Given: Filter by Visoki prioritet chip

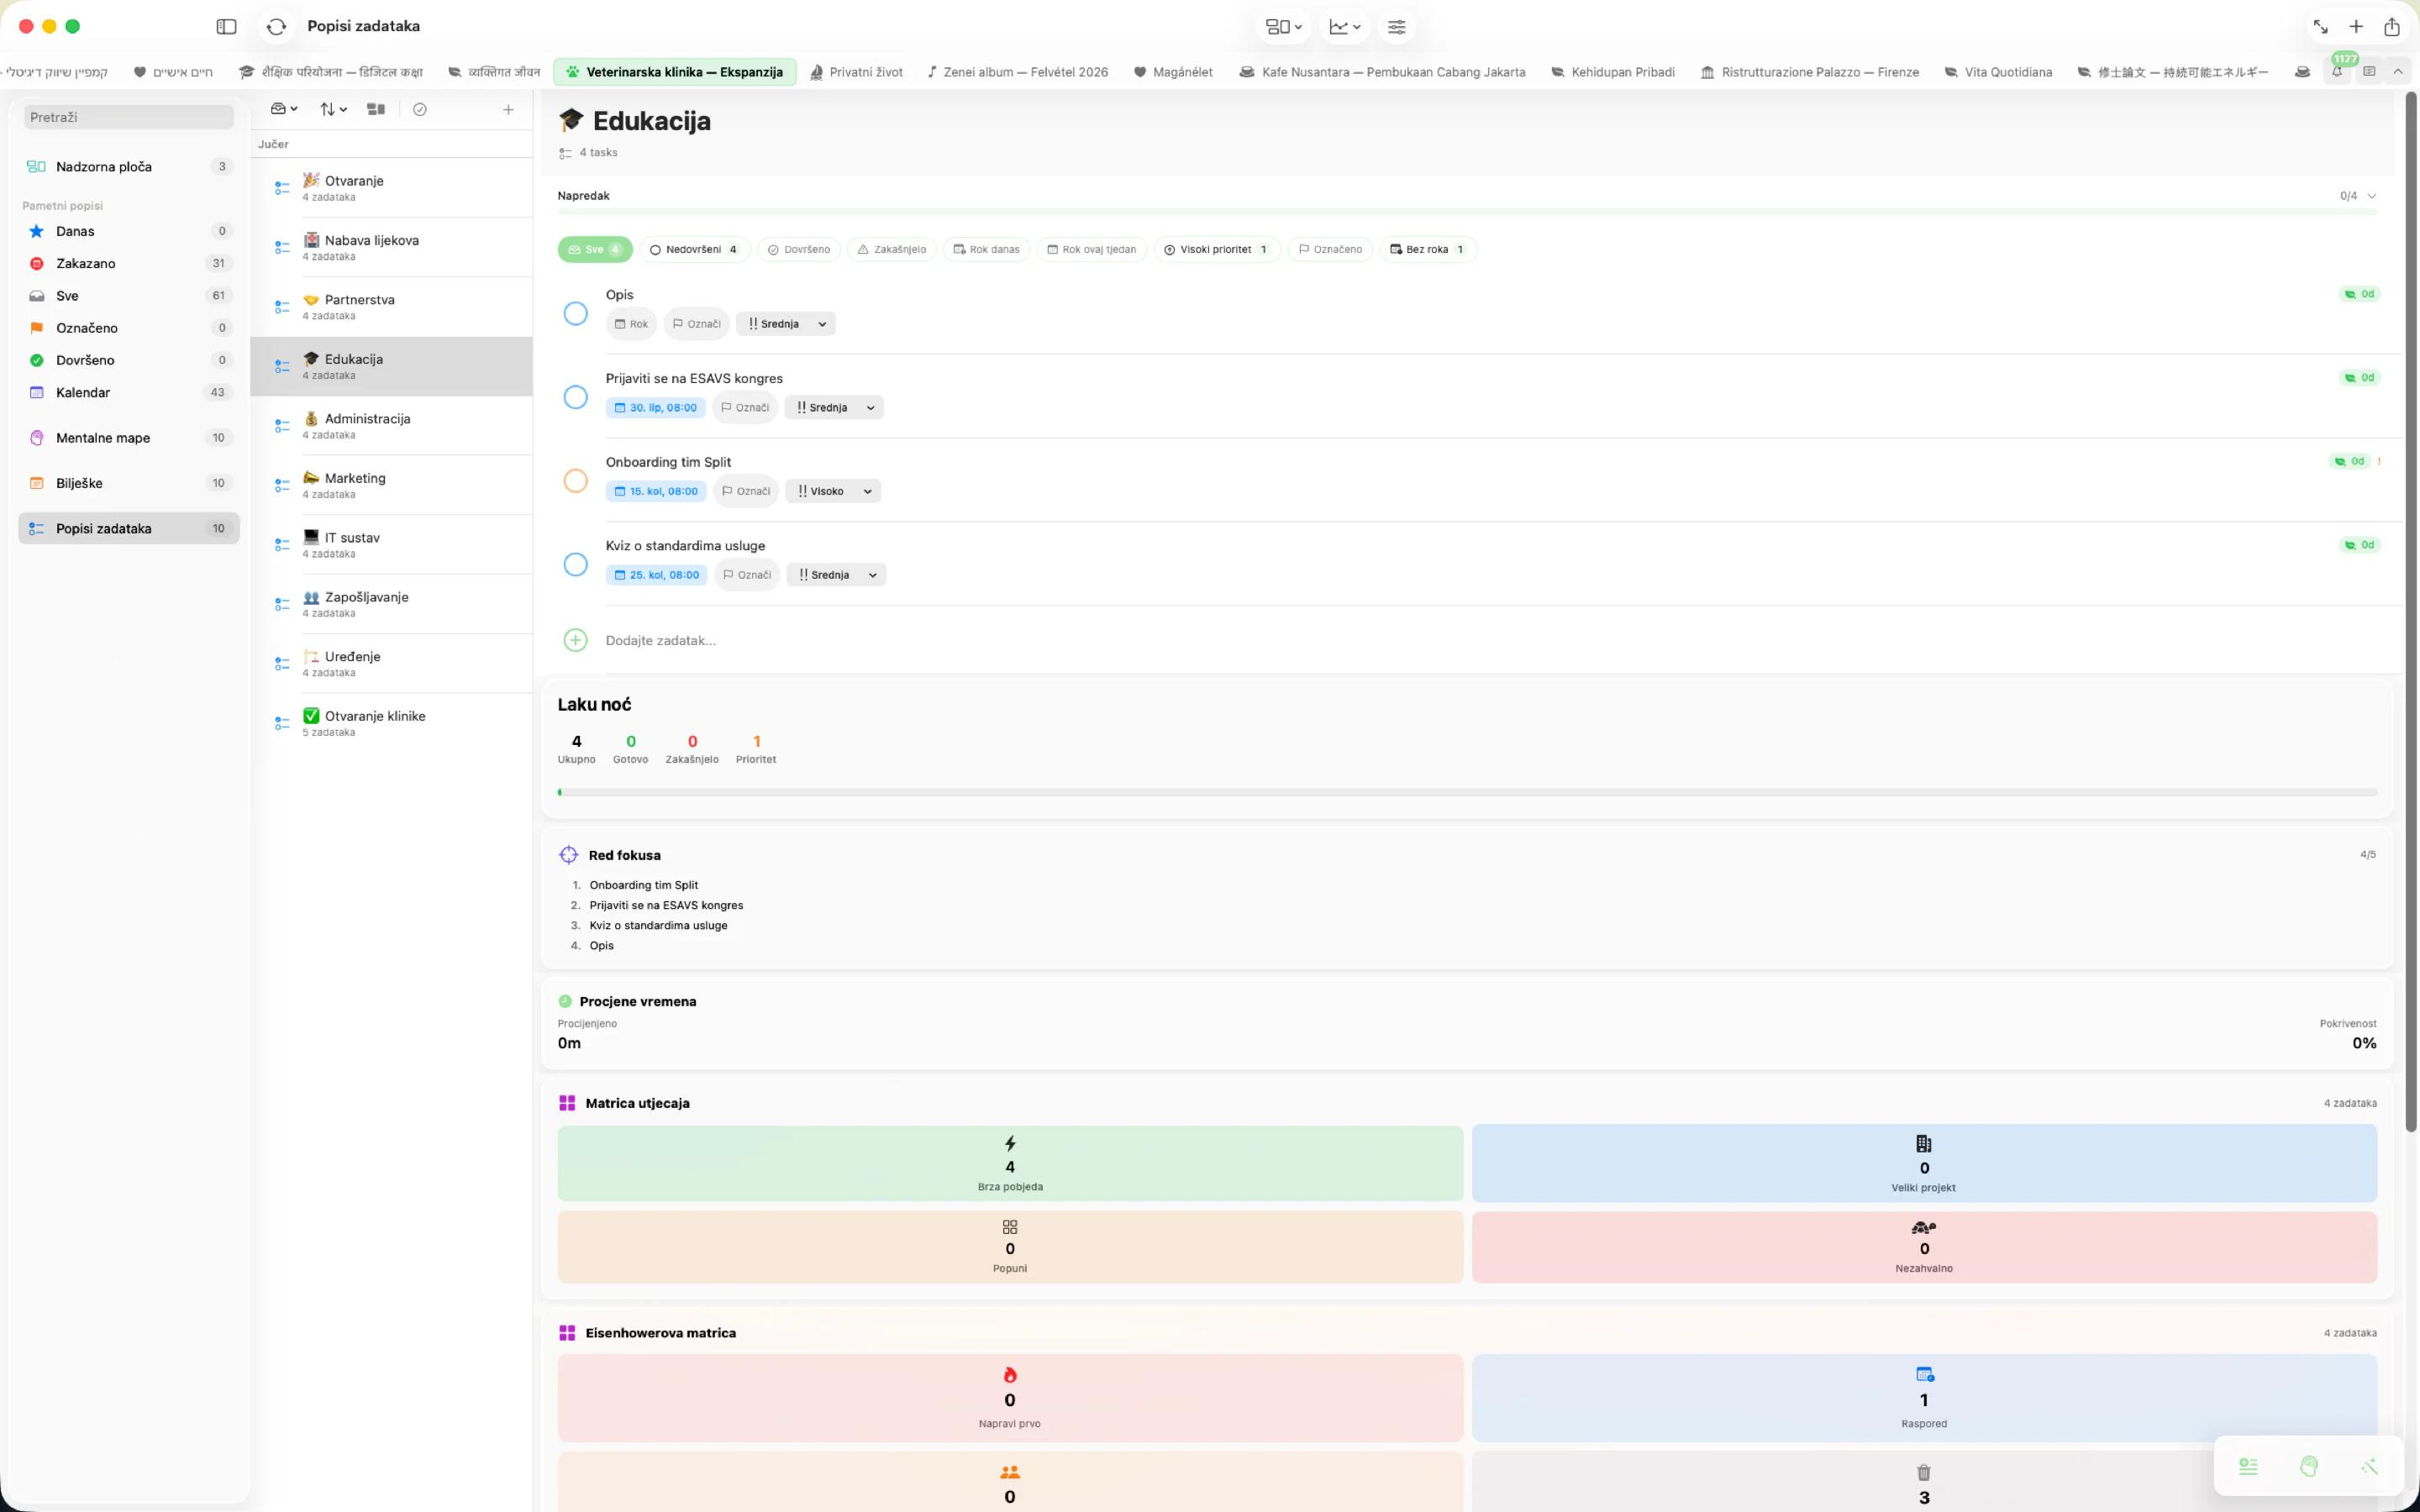Looking at the screenshot, I should (x=1216, y=250).
